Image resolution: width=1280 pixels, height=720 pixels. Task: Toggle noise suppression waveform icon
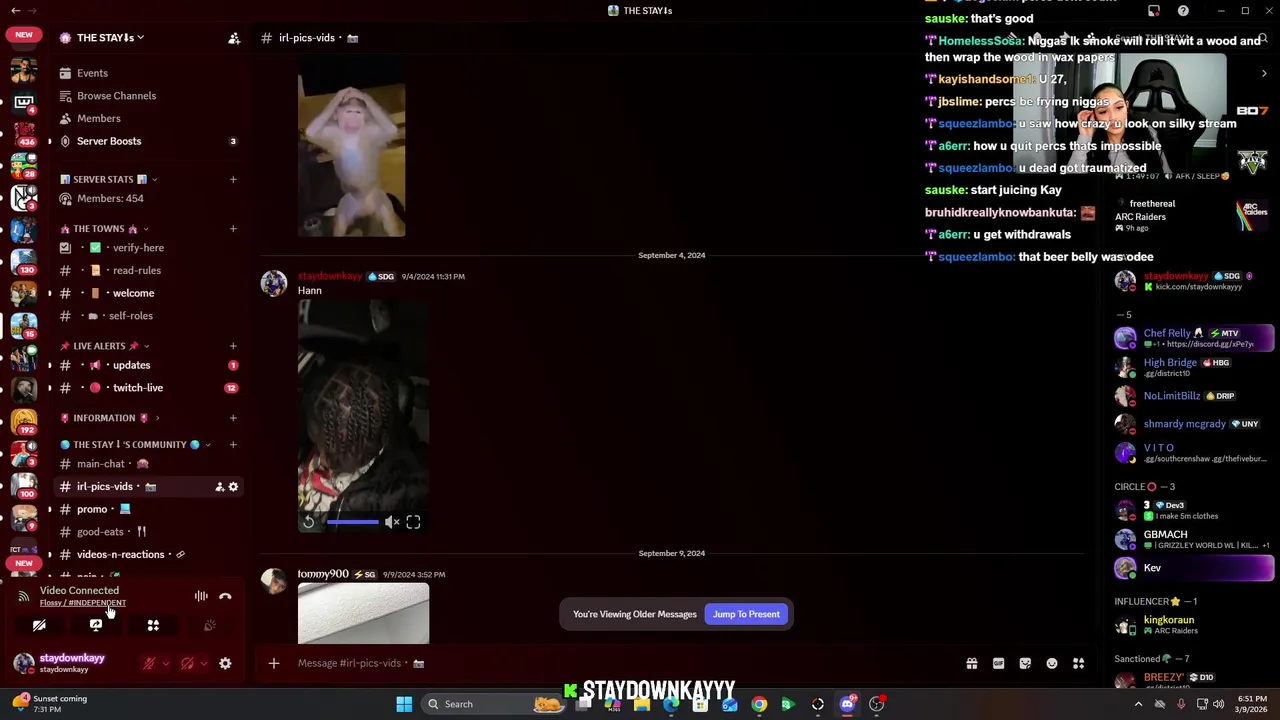pyautogui.click(x=201, y=597)
